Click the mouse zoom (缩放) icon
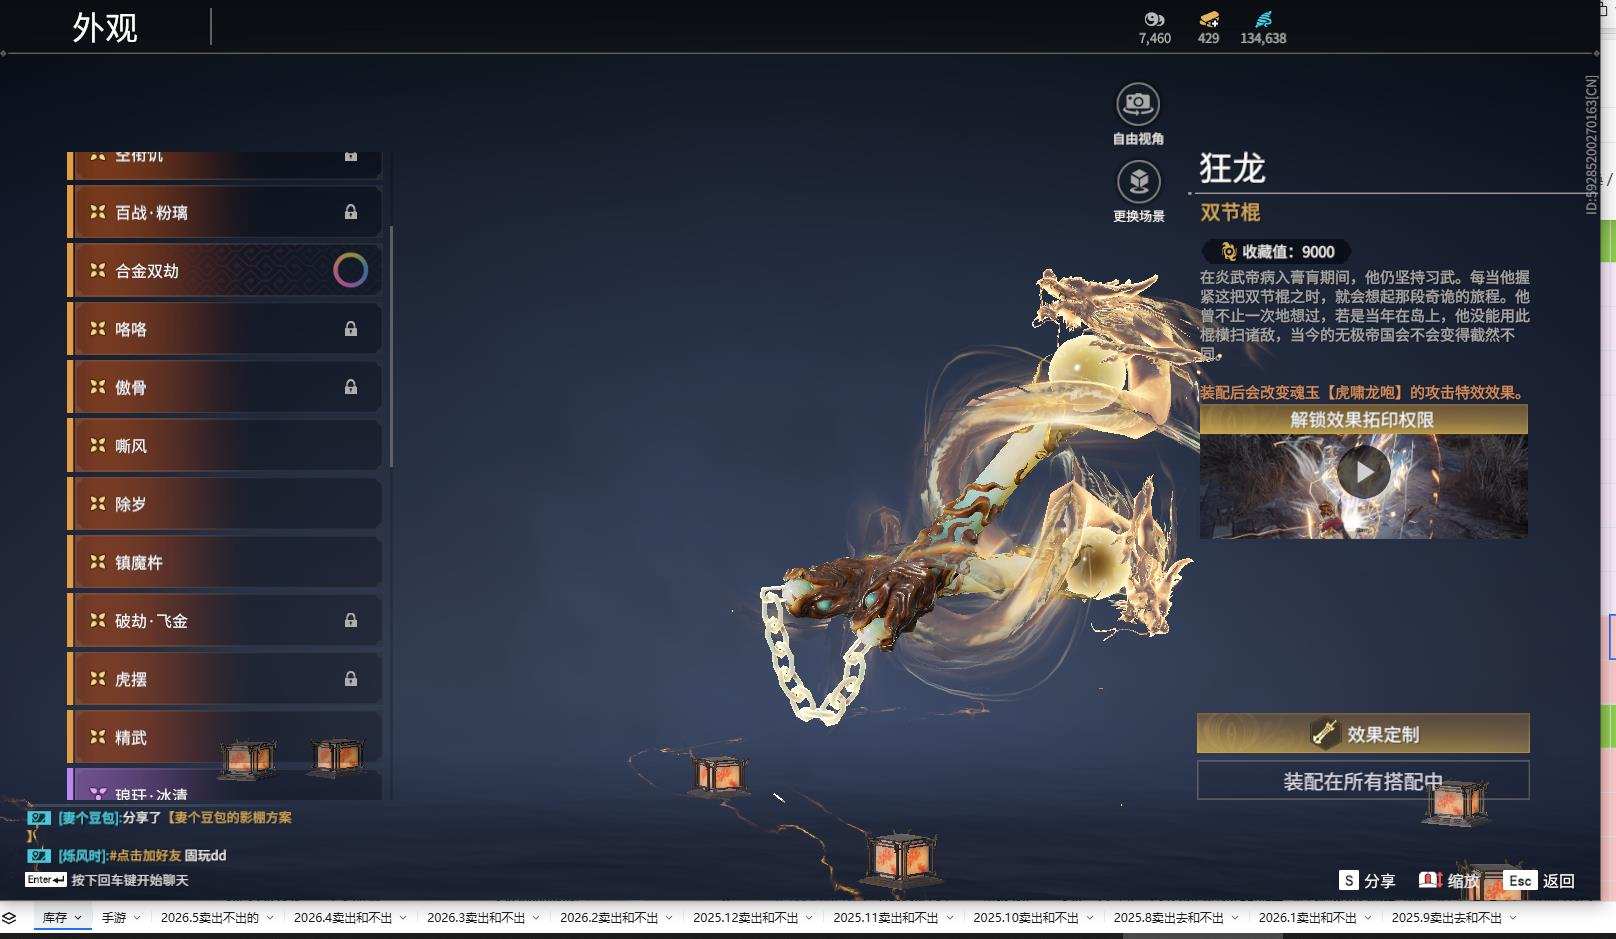Image resolution: width=1616 pixels, height=939 pixels. tap(1430, 880)
